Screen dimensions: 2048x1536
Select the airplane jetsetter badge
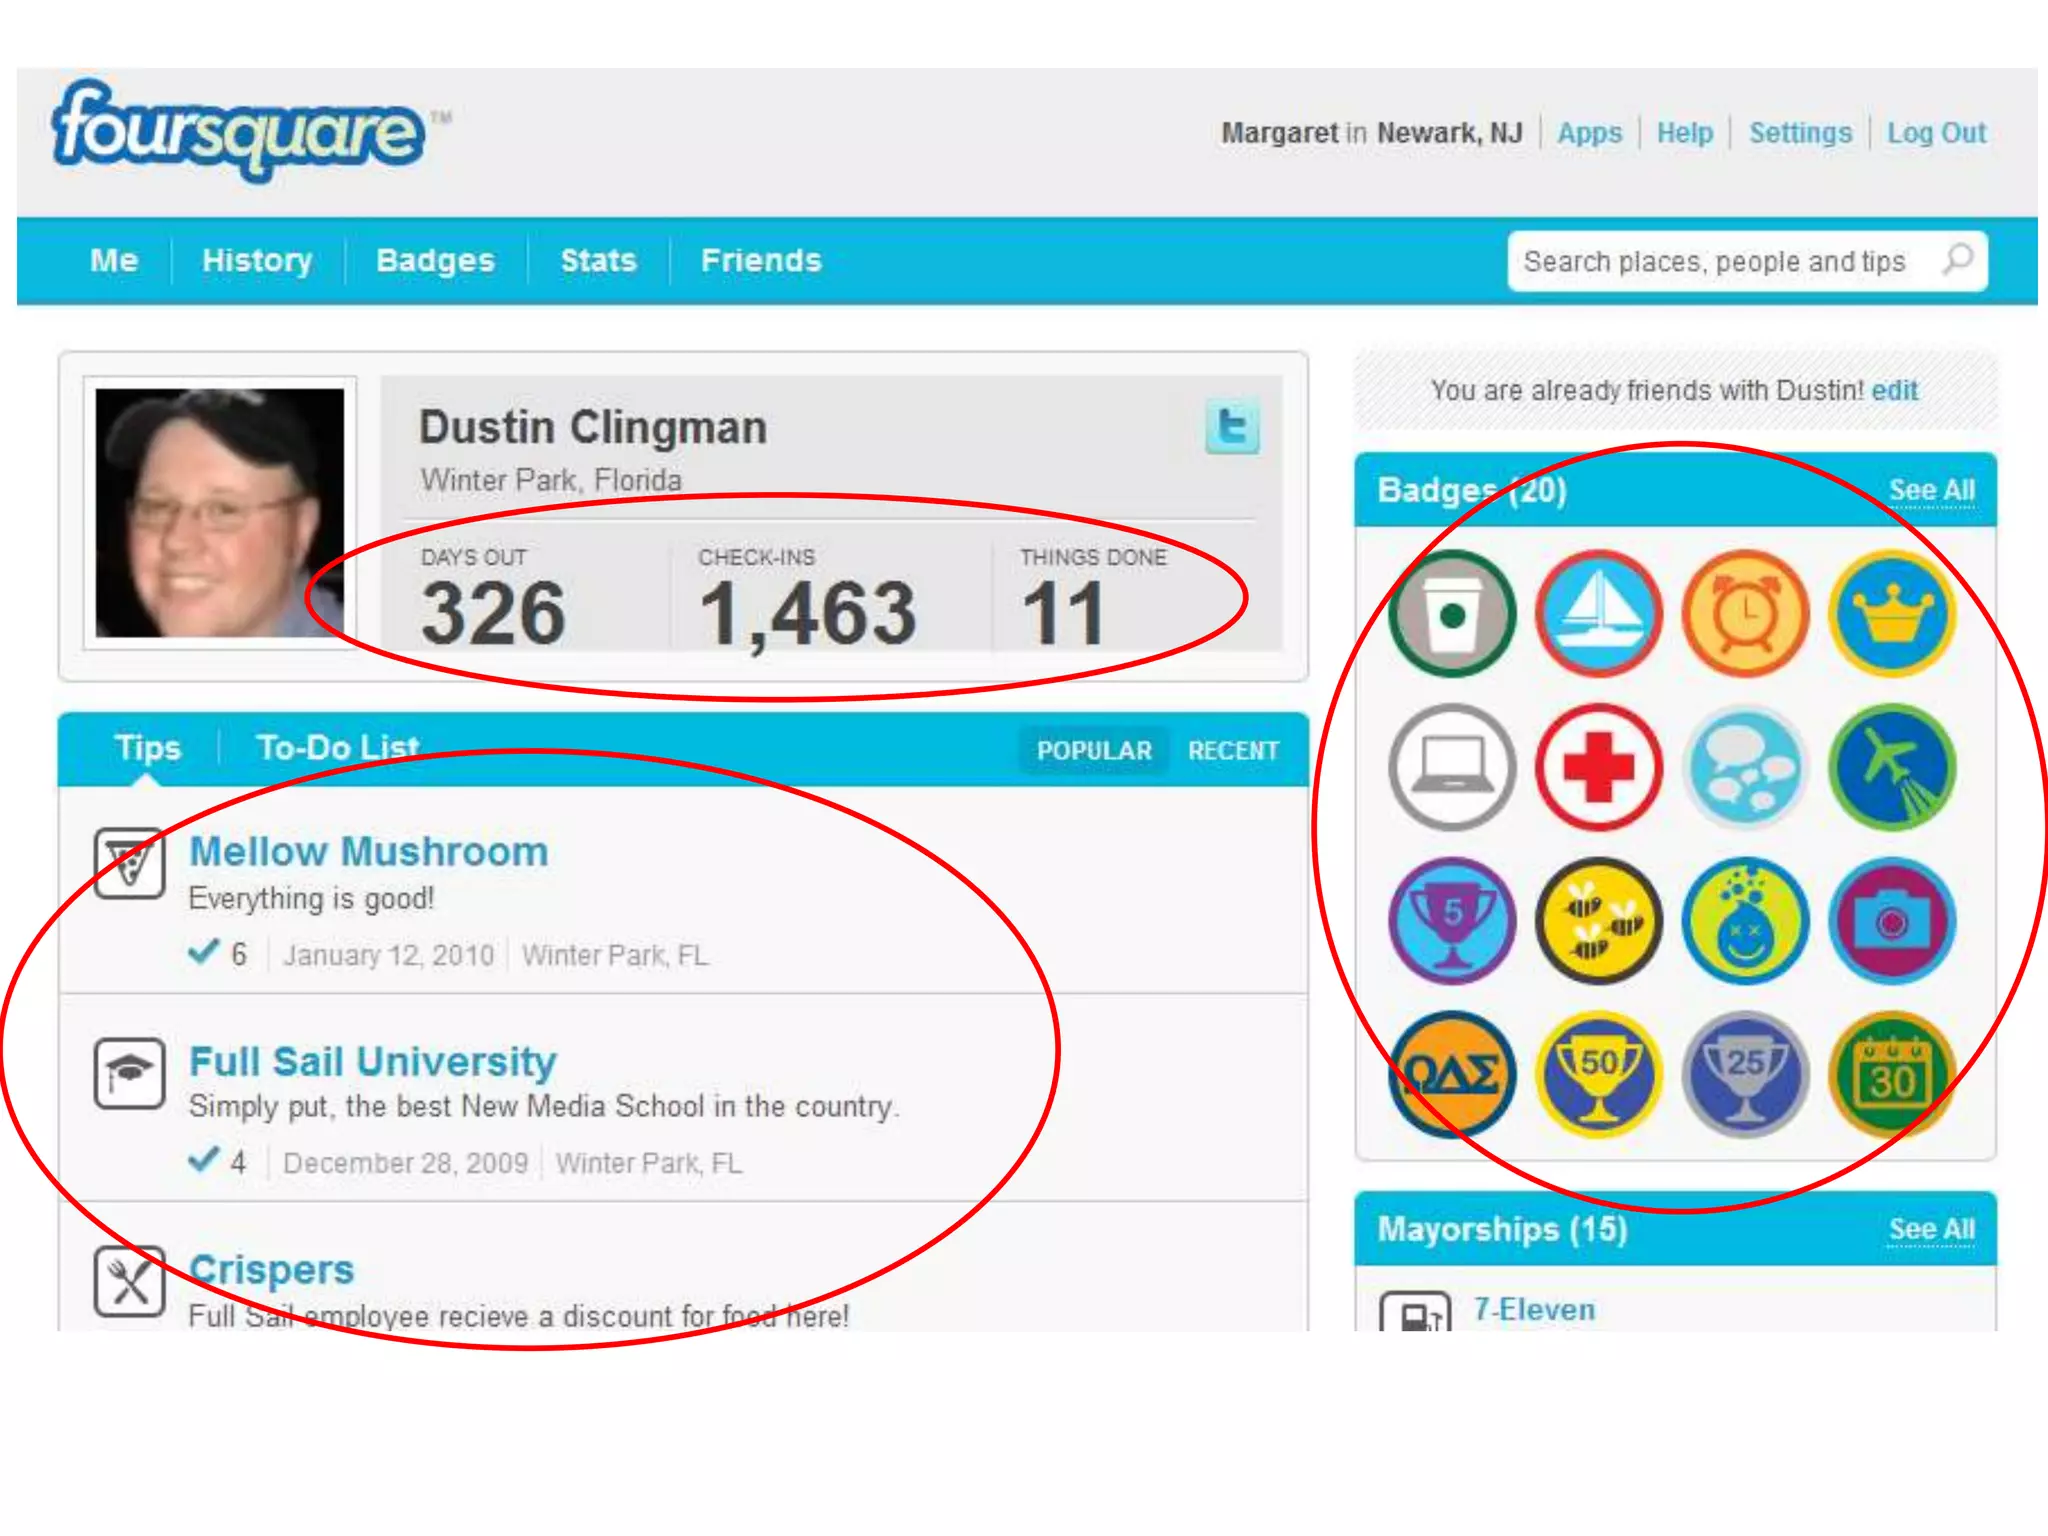[1892, 767]
